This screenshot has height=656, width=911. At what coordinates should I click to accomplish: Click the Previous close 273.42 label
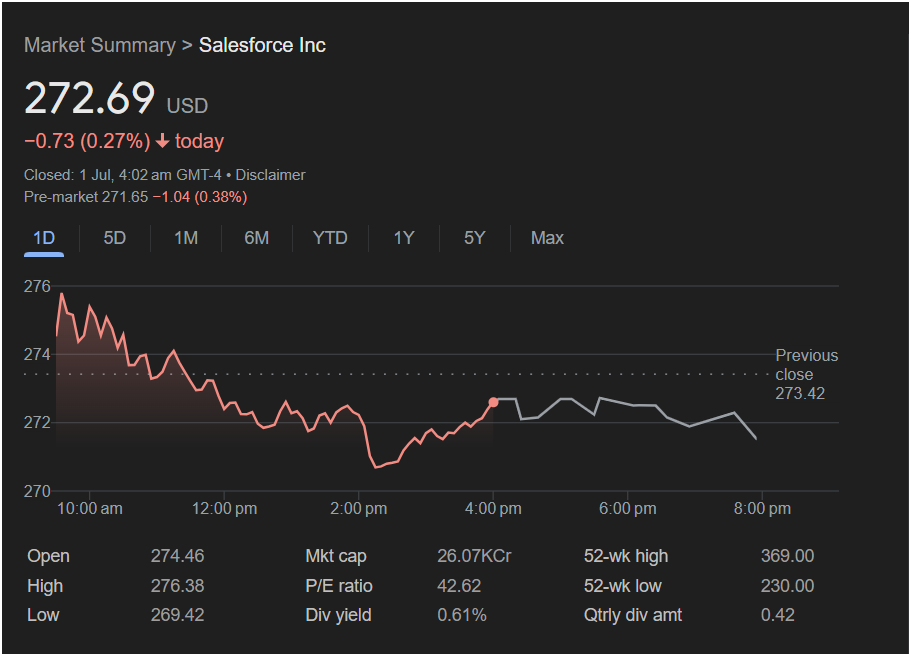[806, 374]
